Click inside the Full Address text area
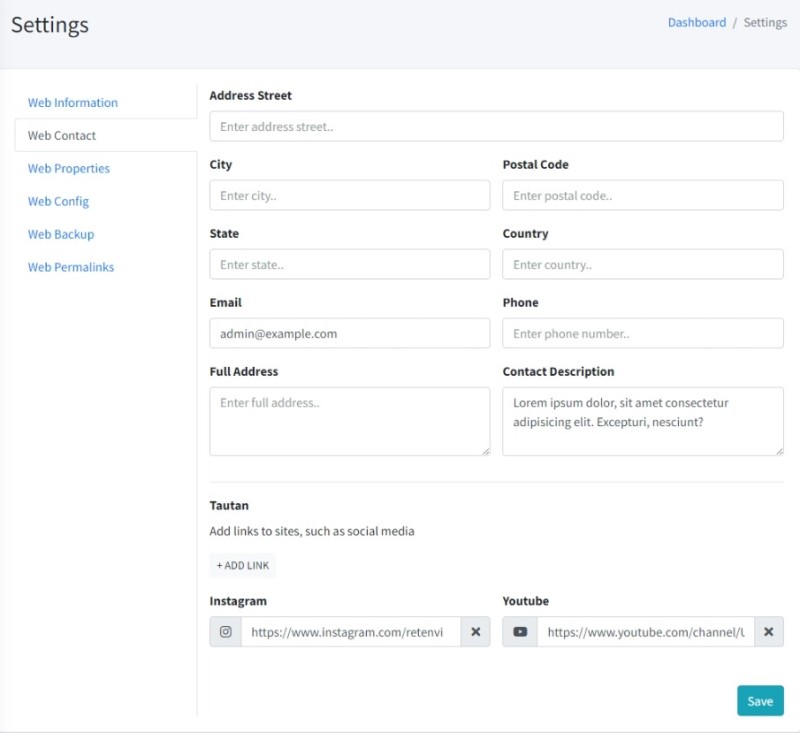This screenshot has height=733, width=800. pyautogui.click(x=349, y=421)
